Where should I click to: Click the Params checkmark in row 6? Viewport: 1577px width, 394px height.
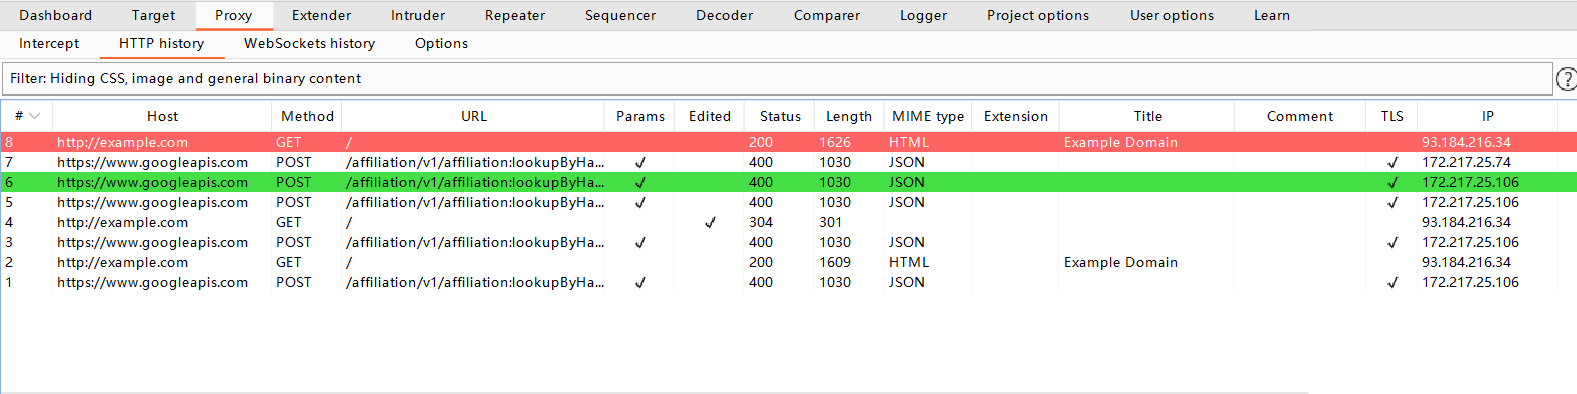(x=640, y=182)
